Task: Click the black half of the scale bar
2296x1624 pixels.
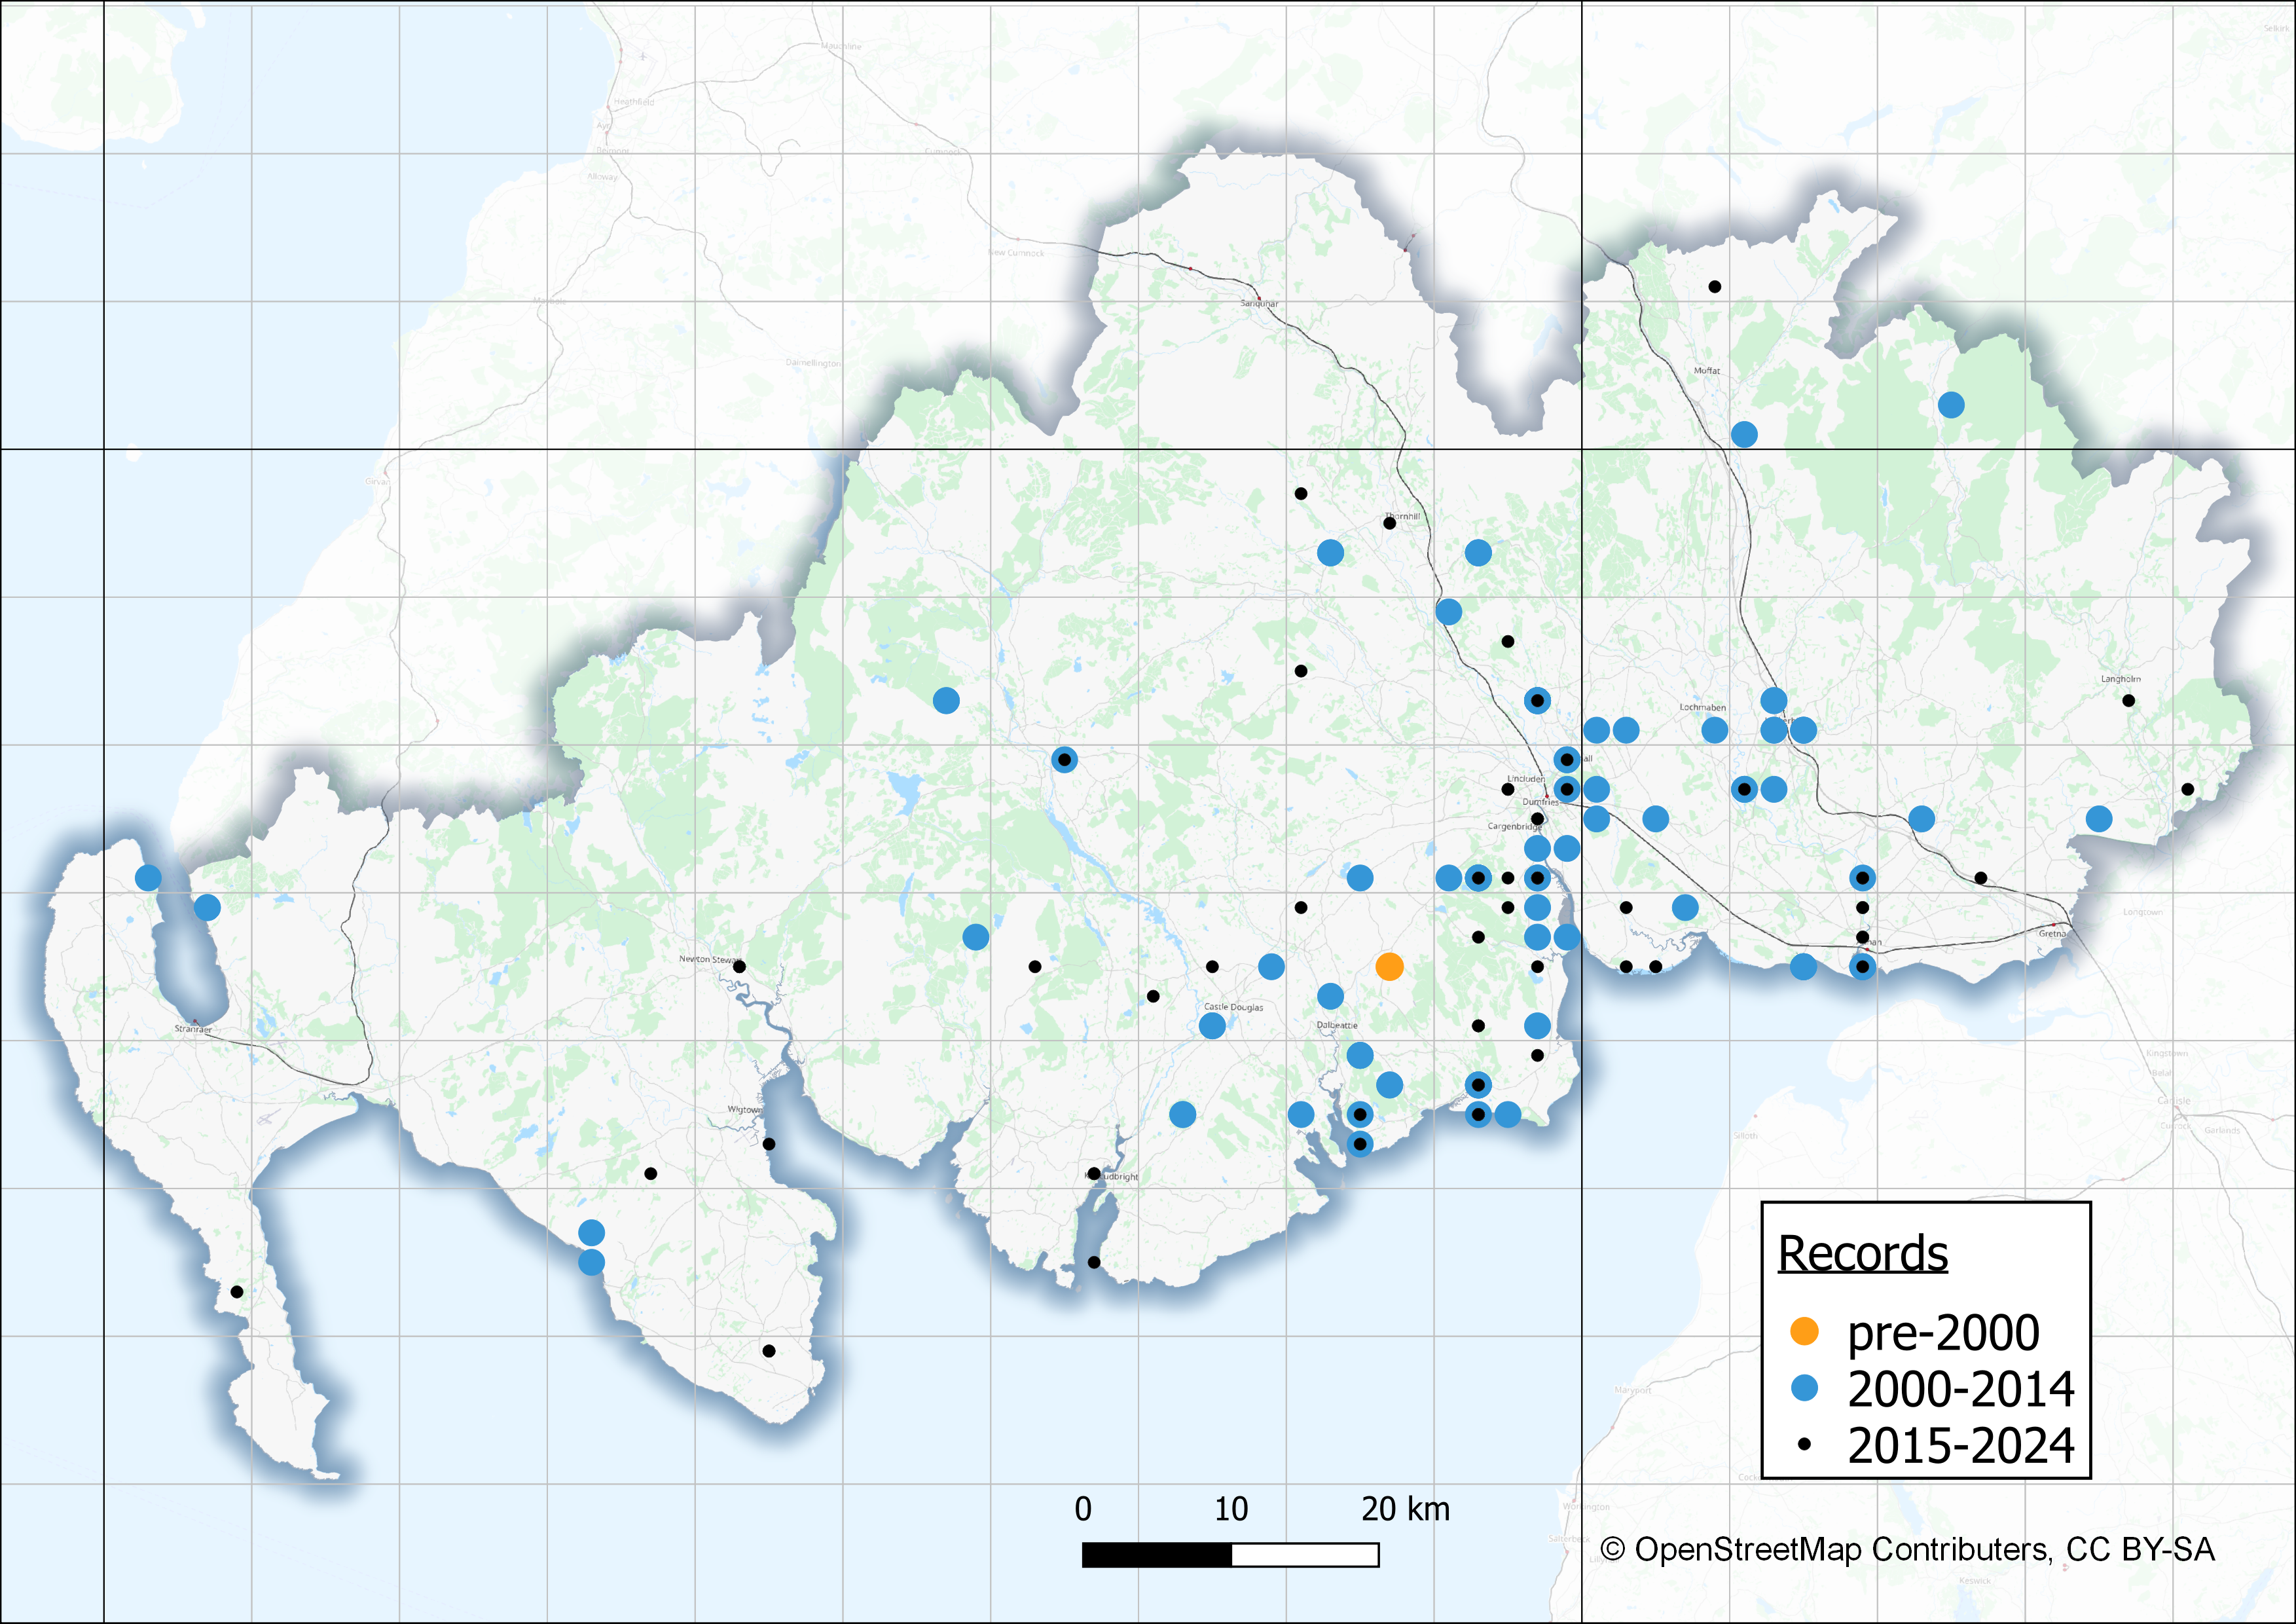Action: (x=1156, y=1555)
